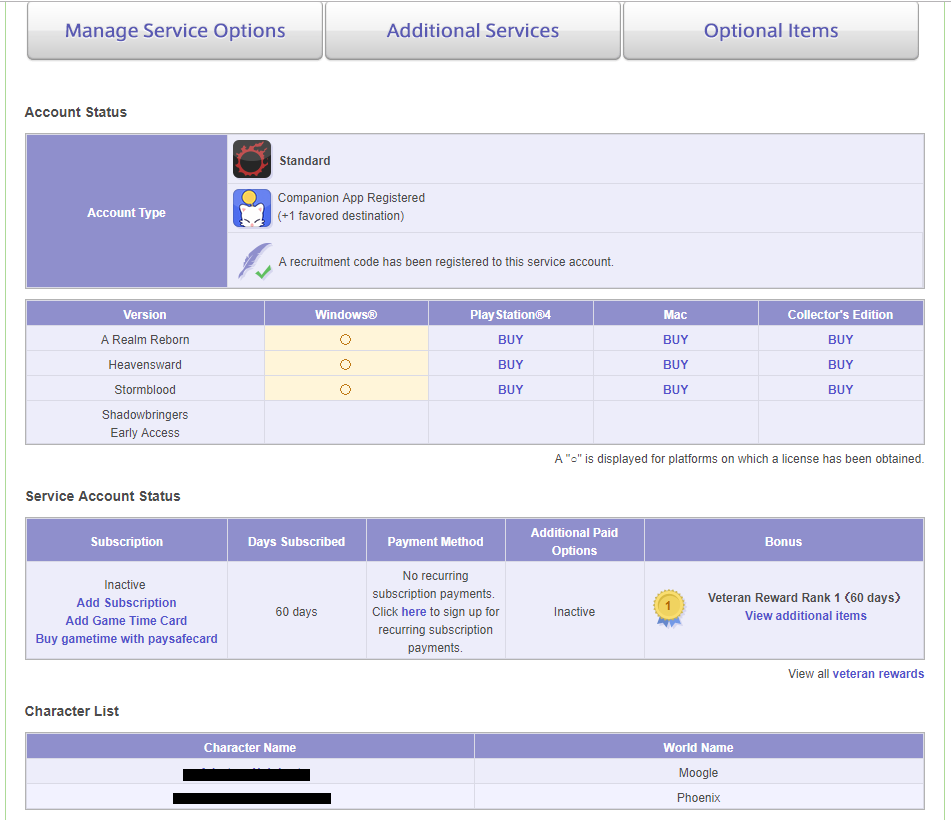Switch to the Additional Services tab
The image size is (951, 820).
pyautogui.click(x=472, y=31)
